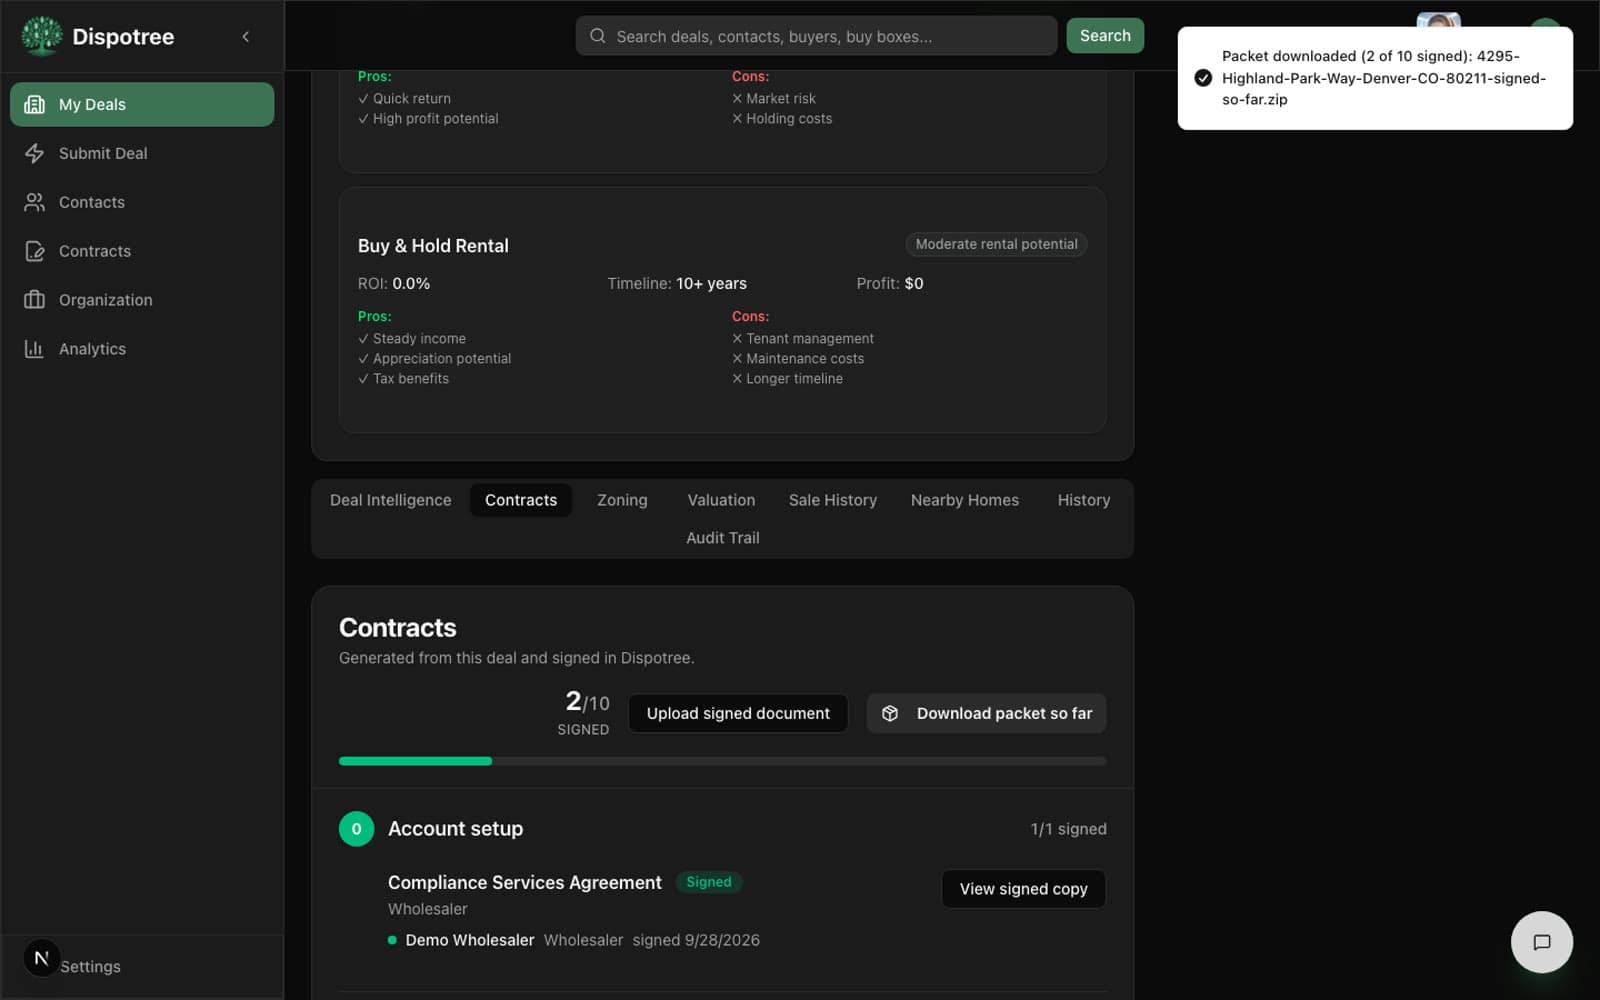Image resolution: width=1600 pixels, height=1000 pixels.
Task: Open the user avatar photo
Action: point(1438,21)
